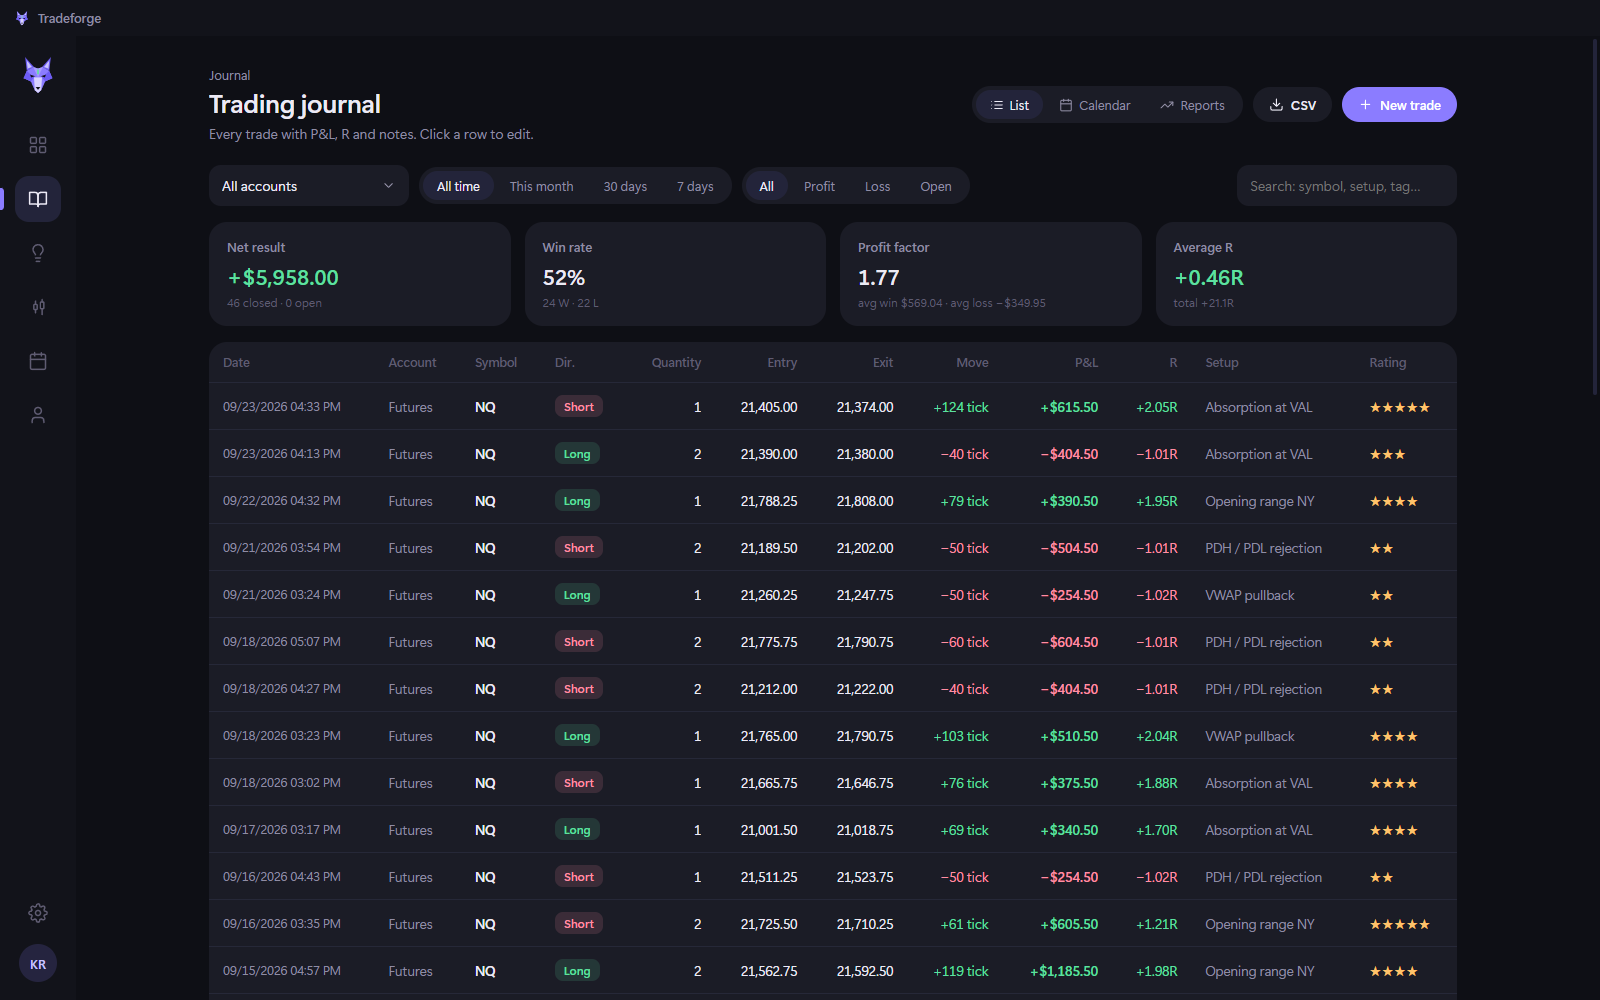Filter trades by Open
This screenshot has width=1600, height=1000.
tap(936, 186)
